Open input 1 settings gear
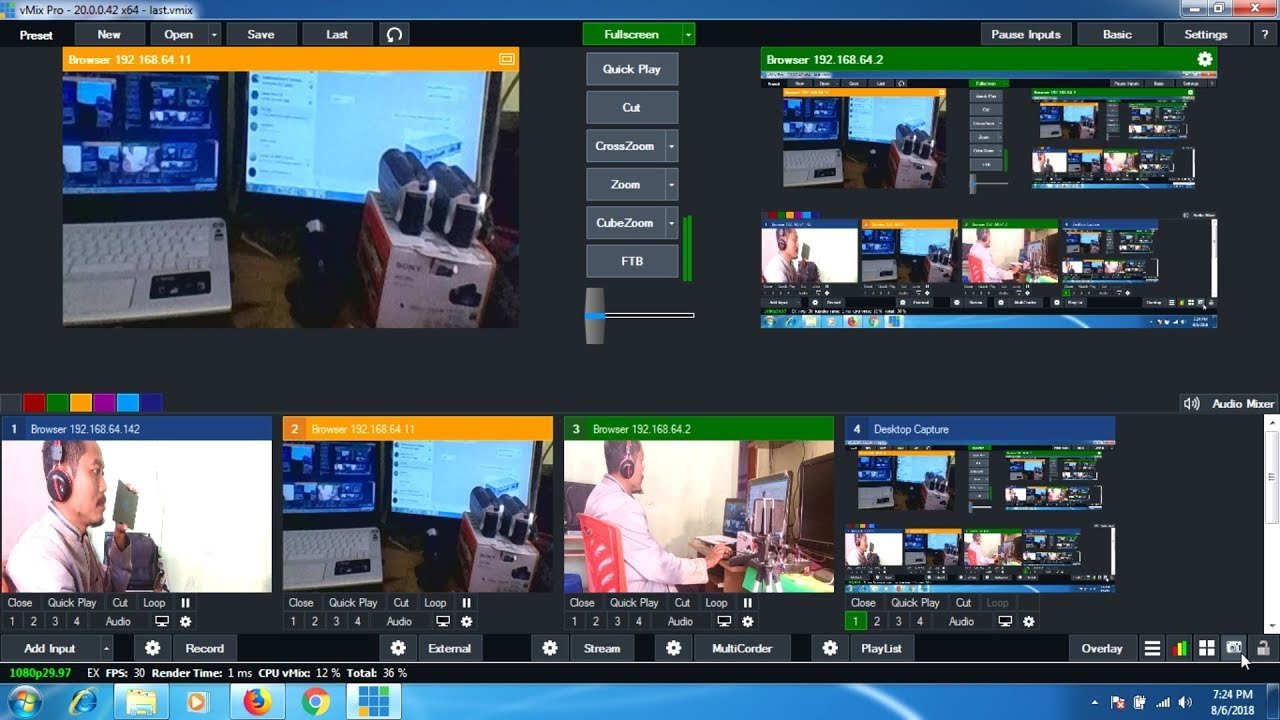1280x720 pixels. tap(185, 621)
